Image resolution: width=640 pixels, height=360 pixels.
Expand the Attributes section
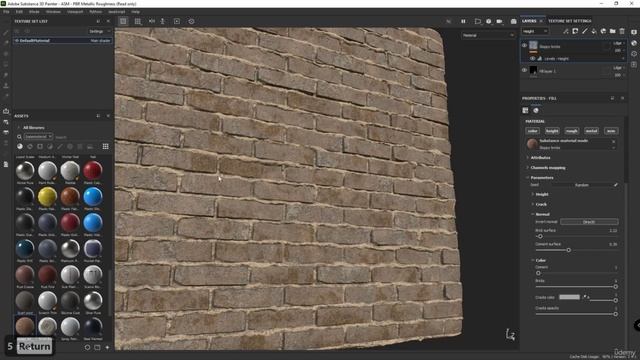(x=540, y=158)
